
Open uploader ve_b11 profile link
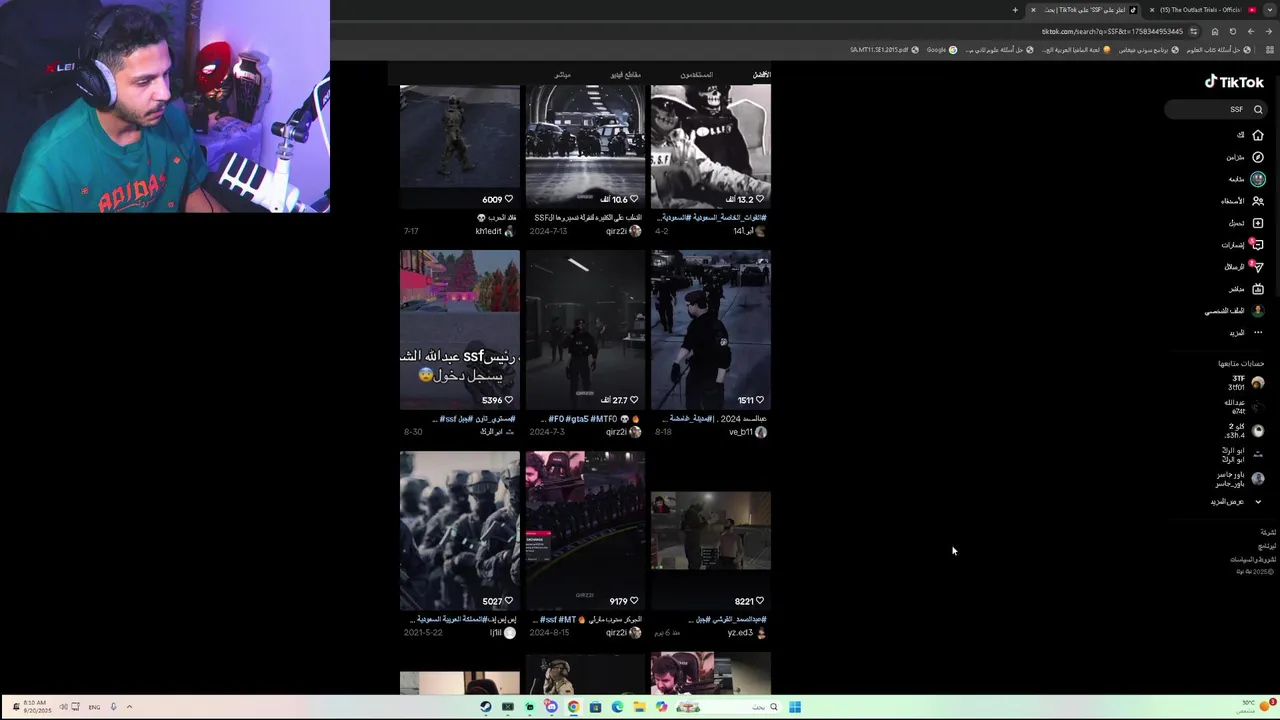pyautogui.click(x=747, y=432)
